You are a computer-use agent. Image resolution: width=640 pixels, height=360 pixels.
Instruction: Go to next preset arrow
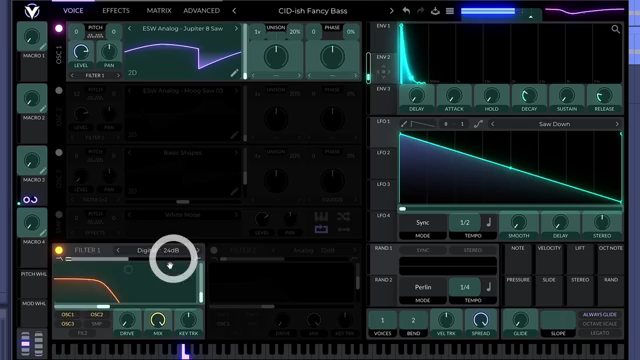coord(391,11)
